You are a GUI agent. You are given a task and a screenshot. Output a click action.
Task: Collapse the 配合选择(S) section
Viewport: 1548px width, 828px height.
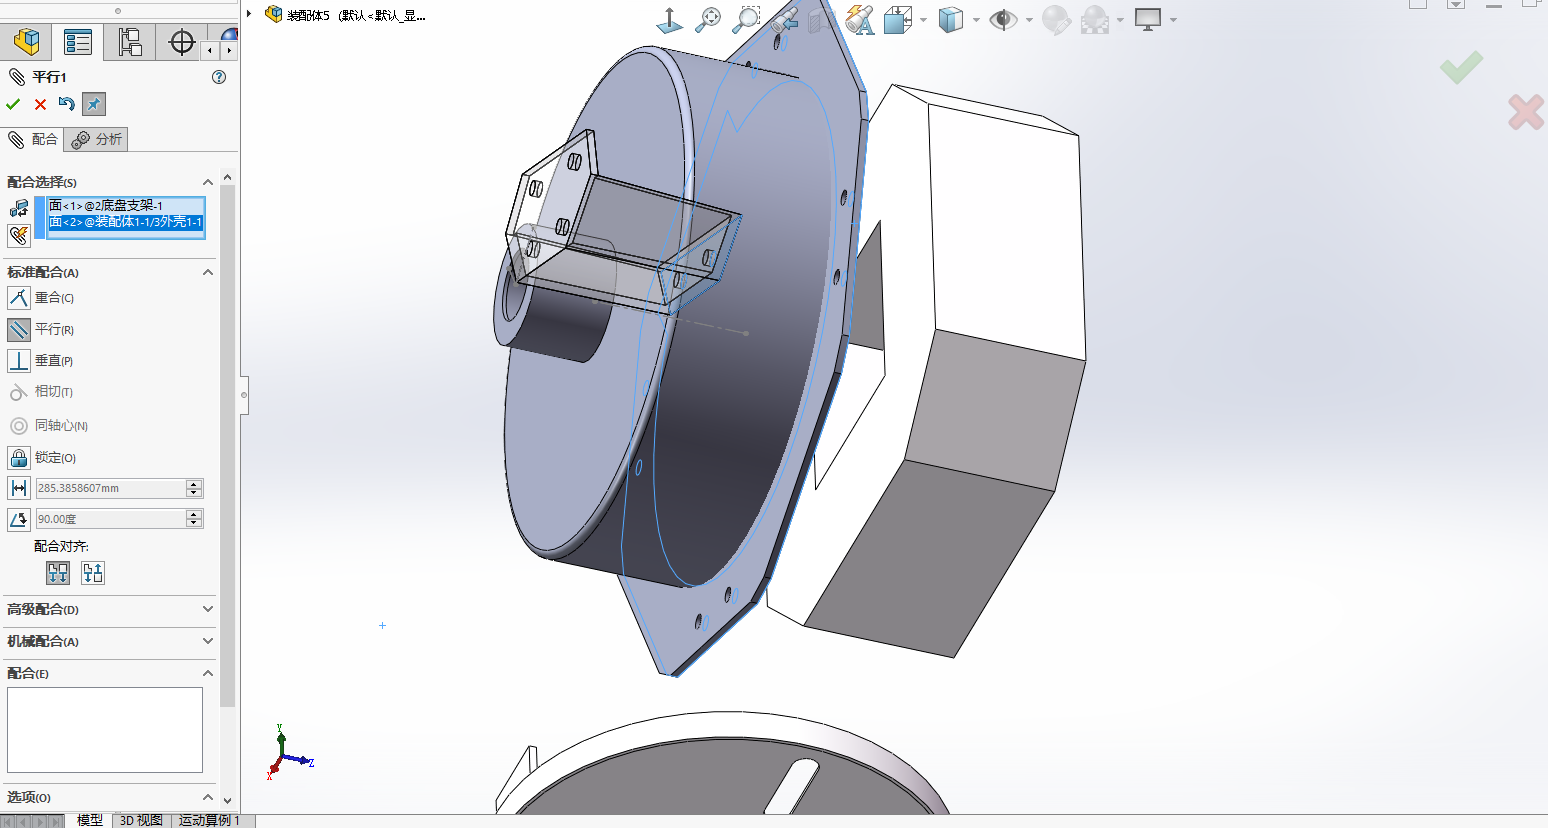(208, 182)
